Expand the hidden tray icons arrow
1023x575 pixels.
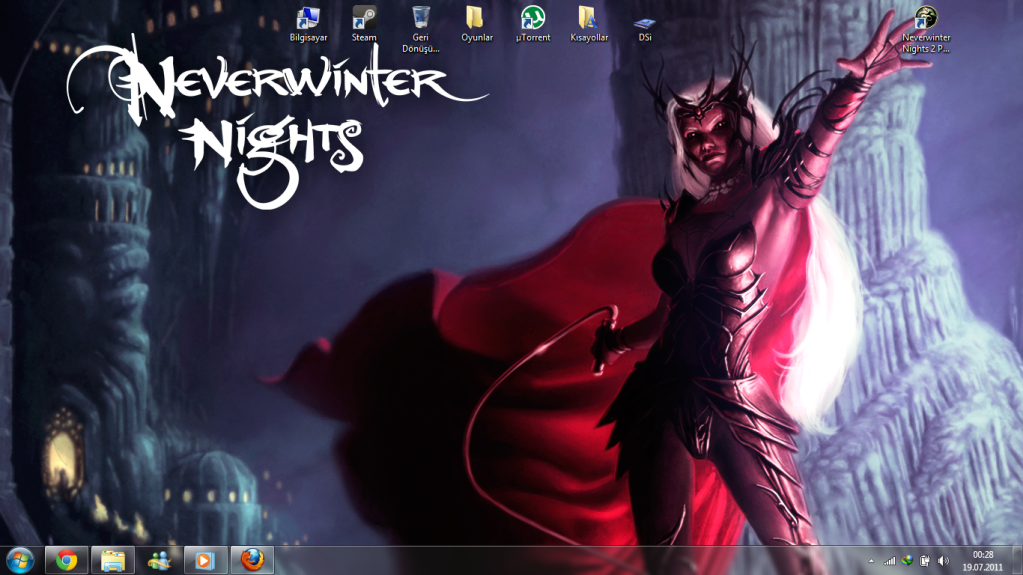point(869,561)
